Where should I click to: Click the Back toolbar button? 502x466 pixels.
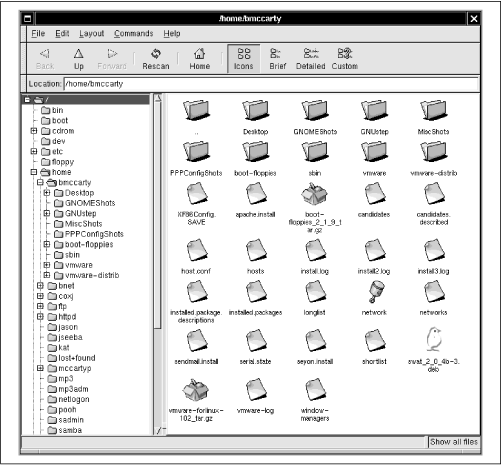pos(45,59)
